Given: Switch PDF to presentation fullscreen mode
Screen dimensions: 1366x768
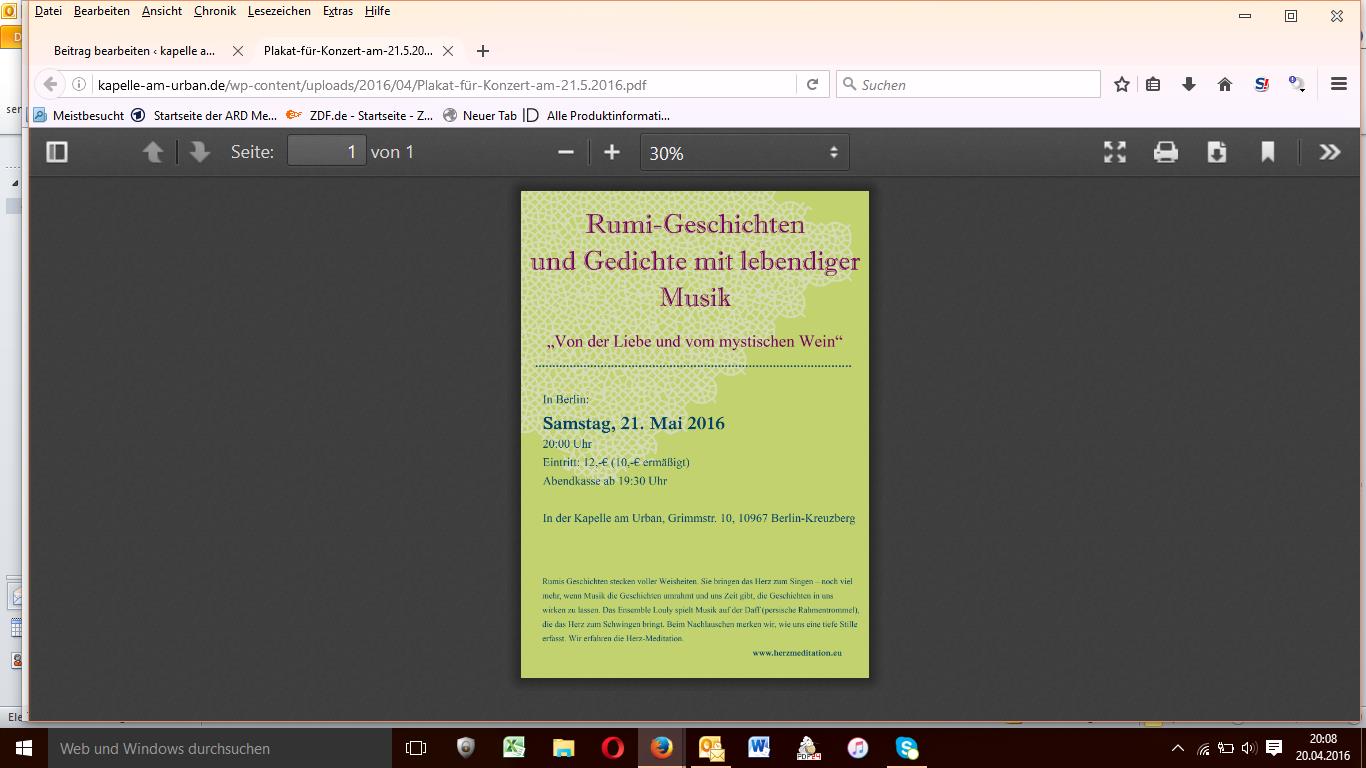Looking at the screenshot, I should coord(1114,152).
